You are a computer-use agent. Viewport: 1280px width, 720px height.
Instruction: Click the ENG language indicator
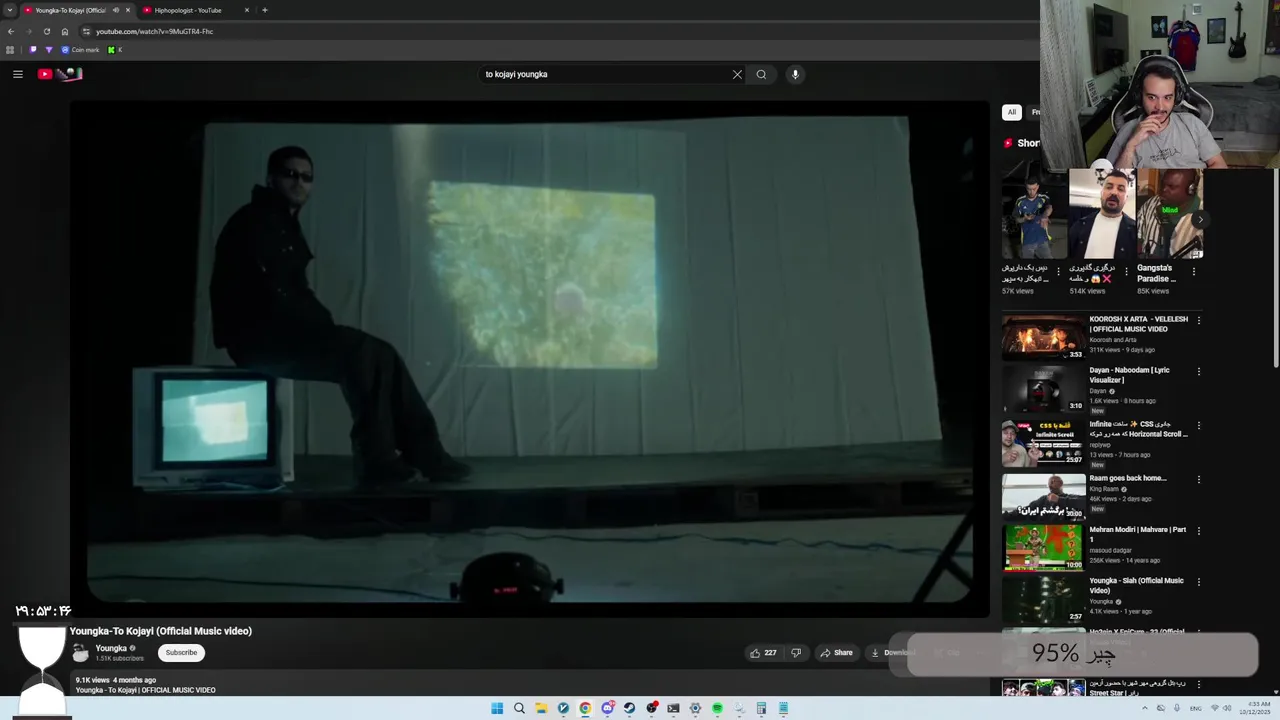(1195, 708)
